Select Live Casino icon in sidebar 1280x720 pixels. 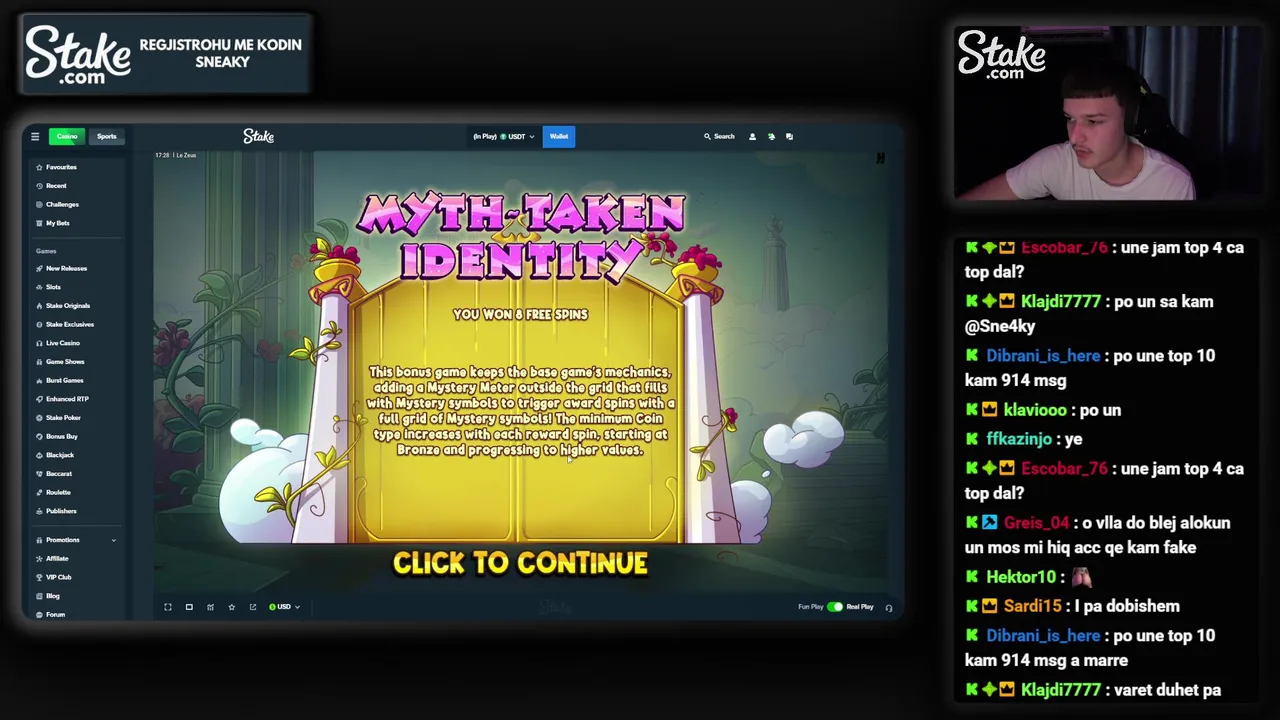[x=39, y=343]
